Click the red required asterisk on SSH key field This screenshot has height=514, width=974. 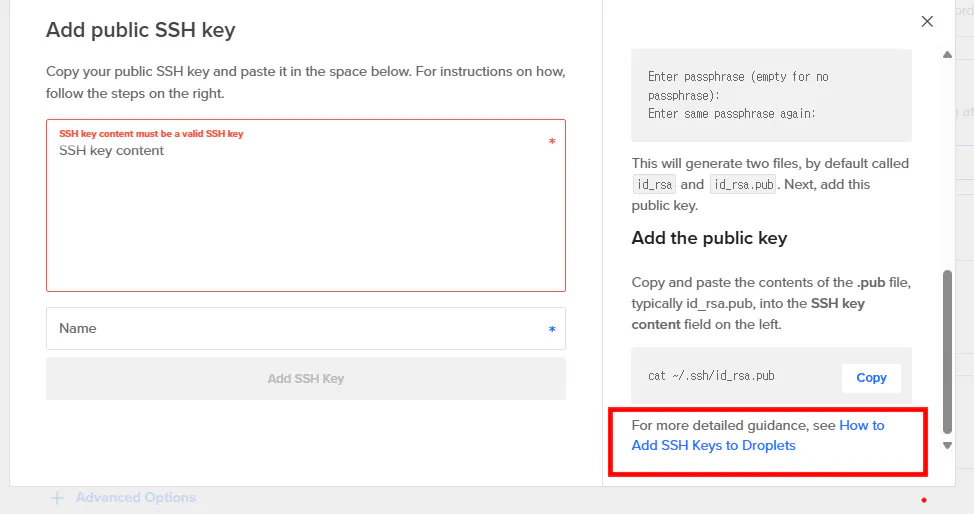(552, 142)
